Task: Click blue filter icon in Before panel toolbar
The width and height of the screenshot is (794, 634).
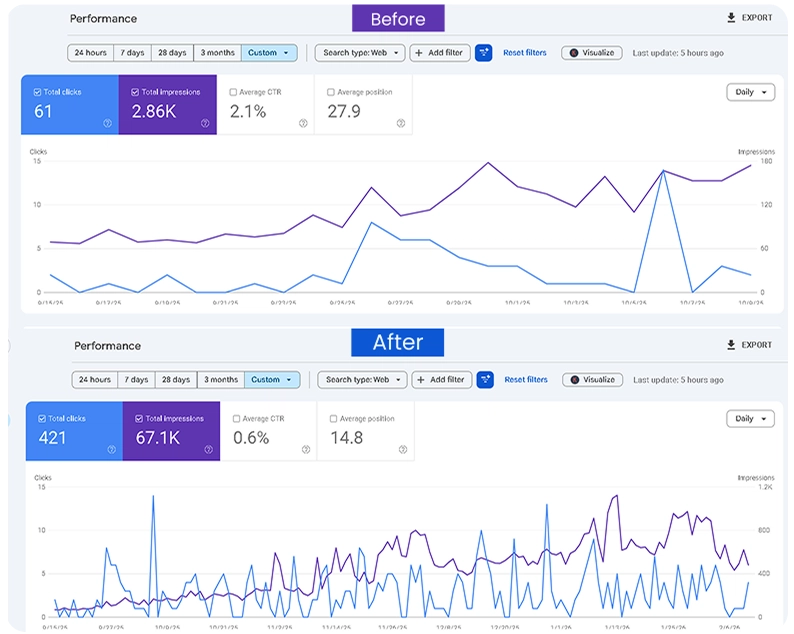Action: coord(484,53)
